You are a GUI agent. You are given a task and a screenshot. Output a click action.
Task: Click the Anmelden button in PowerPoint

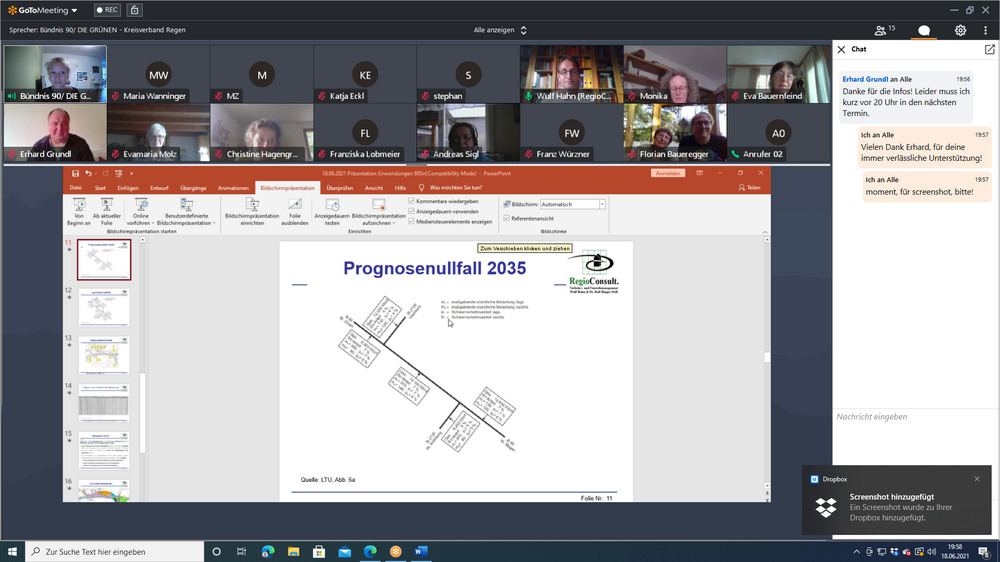click(668, 173)
